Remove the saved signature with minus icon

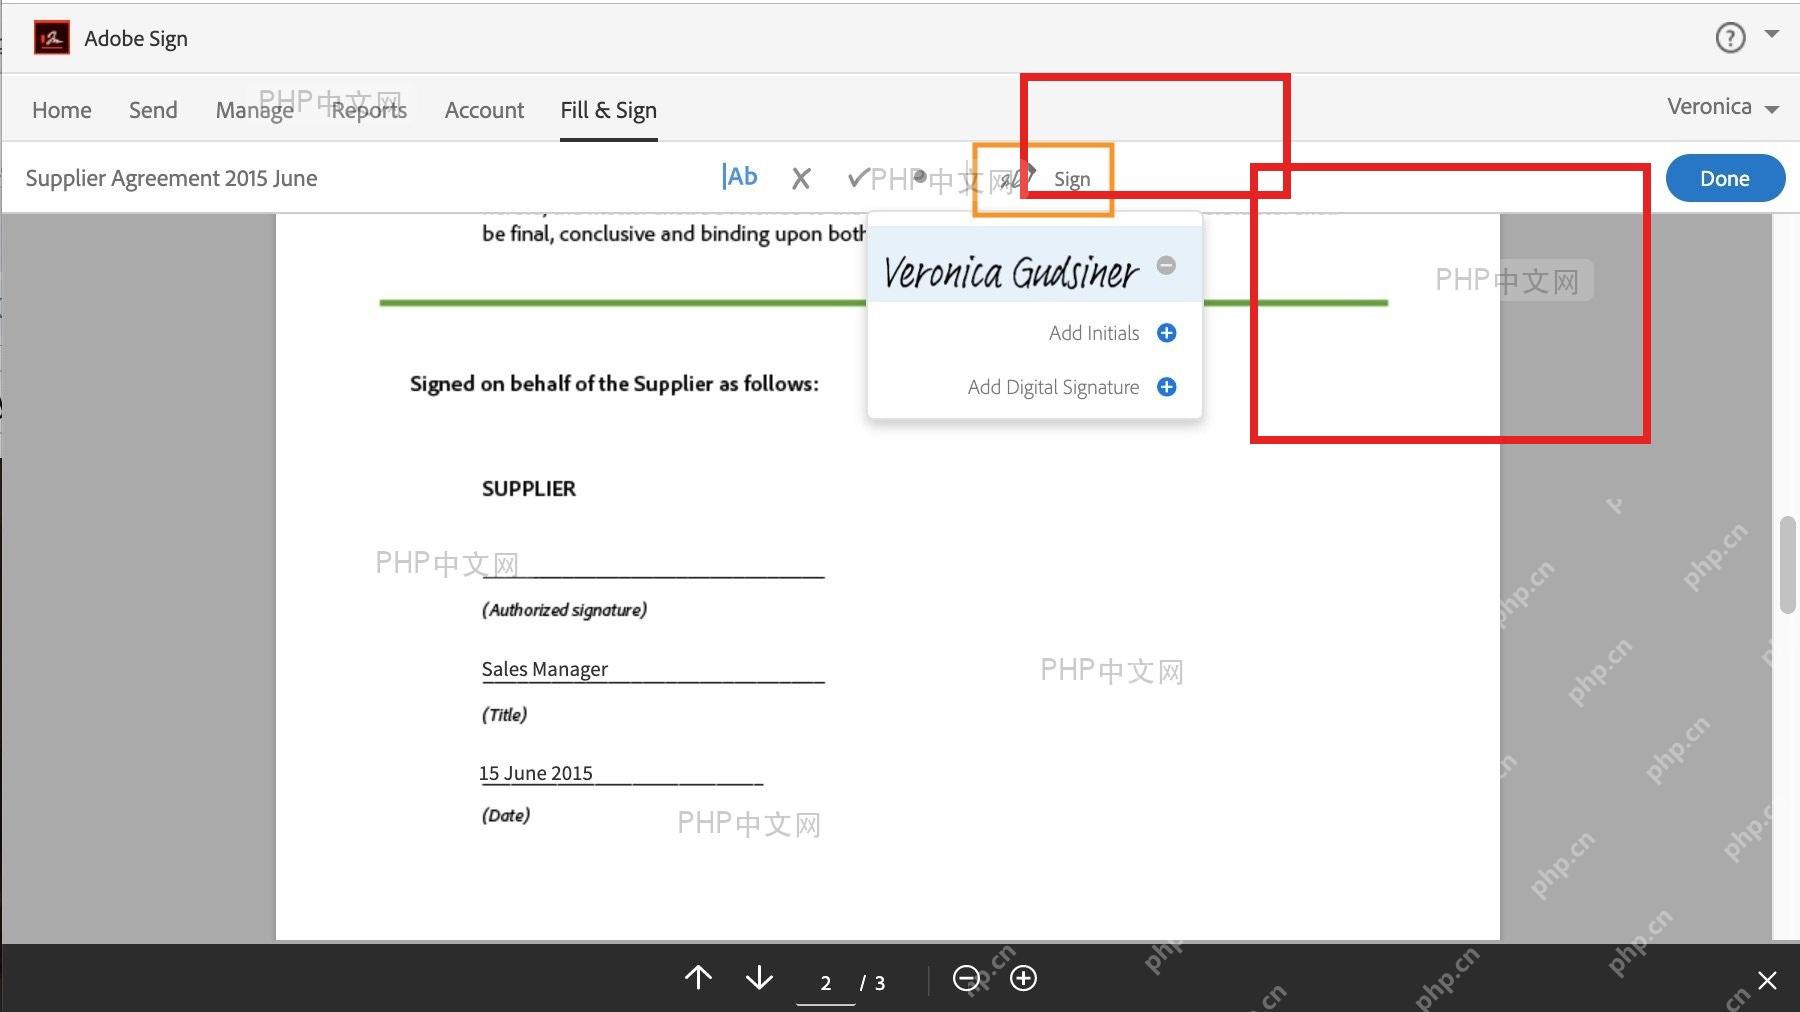click(1166, 265)
